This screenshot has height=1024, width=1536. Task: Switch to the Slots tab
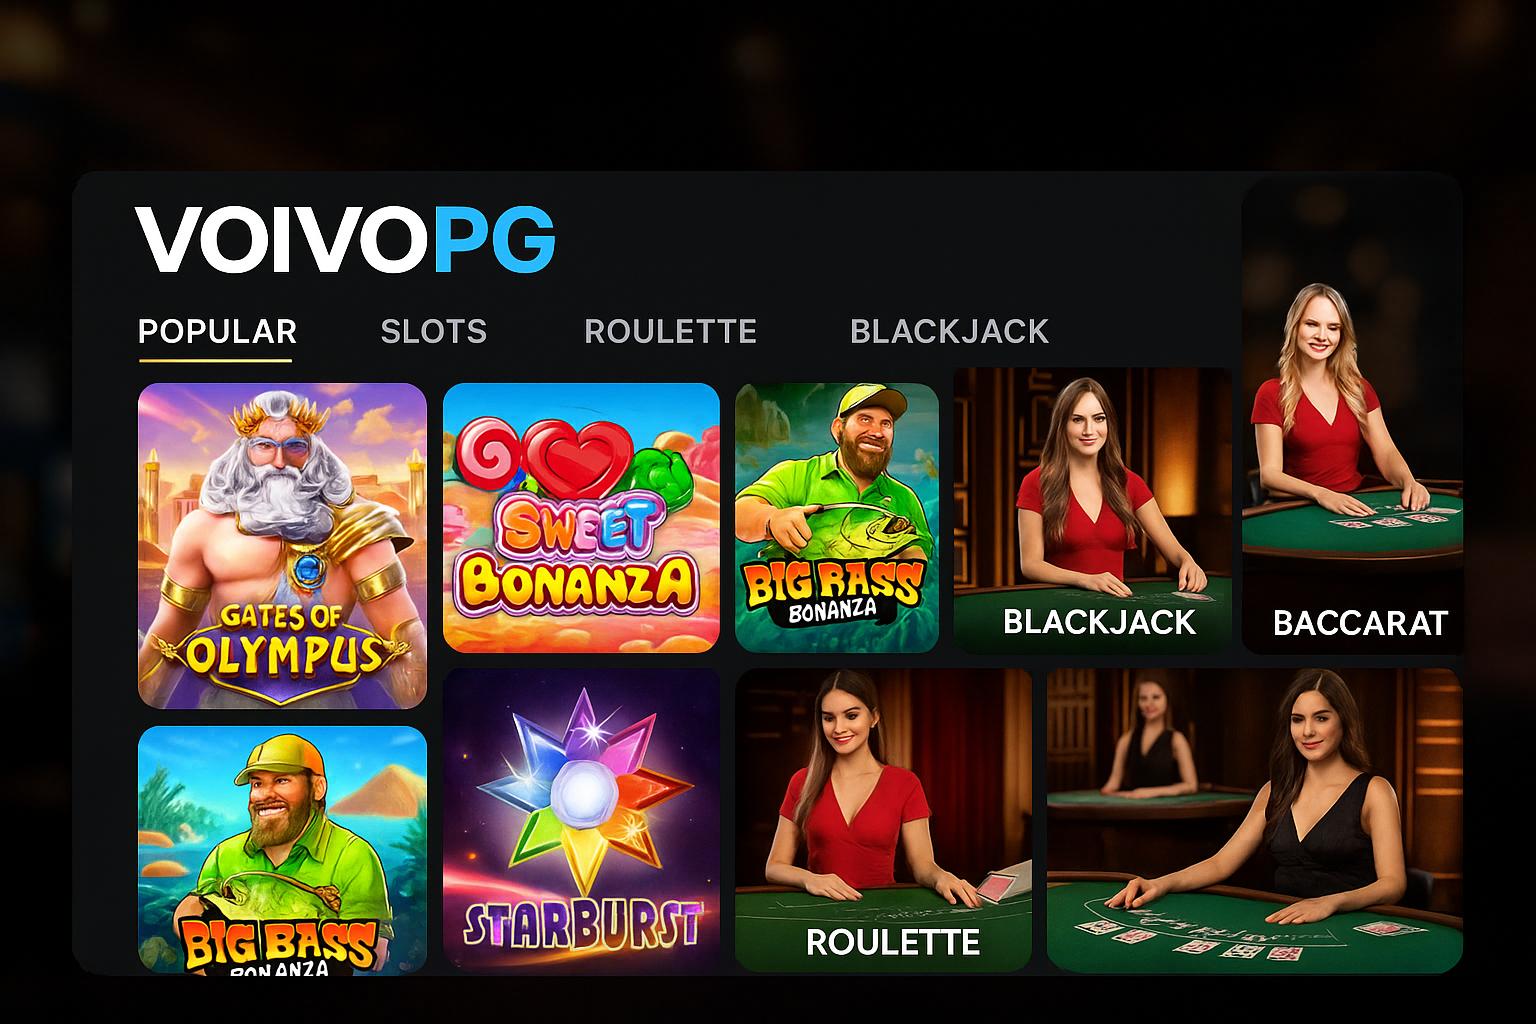[434, 331]
